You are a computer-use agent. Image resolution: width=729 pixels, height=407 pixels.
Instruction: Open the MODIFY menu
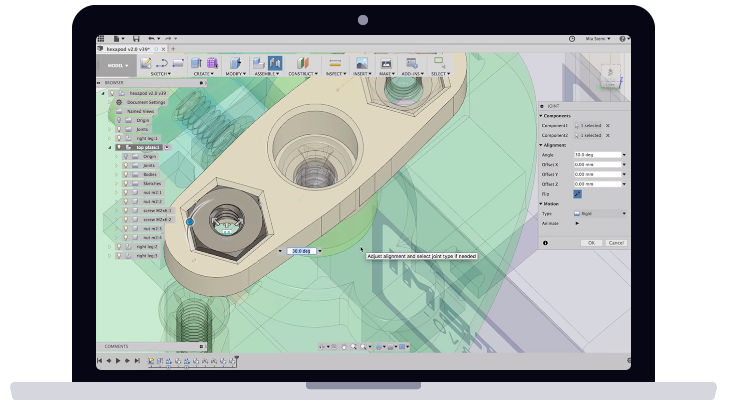[236, 74]
